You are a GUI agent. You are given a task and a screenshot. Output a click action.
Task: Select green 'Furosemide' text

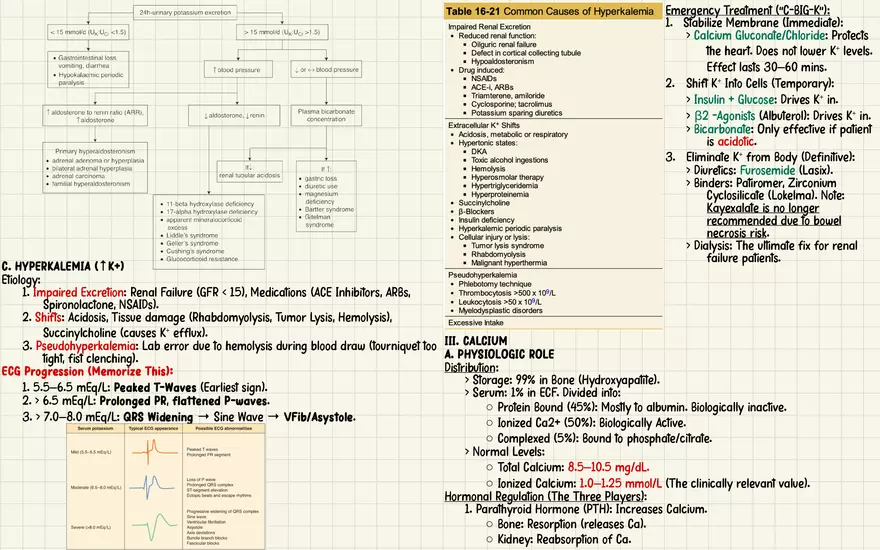(767, 170)
